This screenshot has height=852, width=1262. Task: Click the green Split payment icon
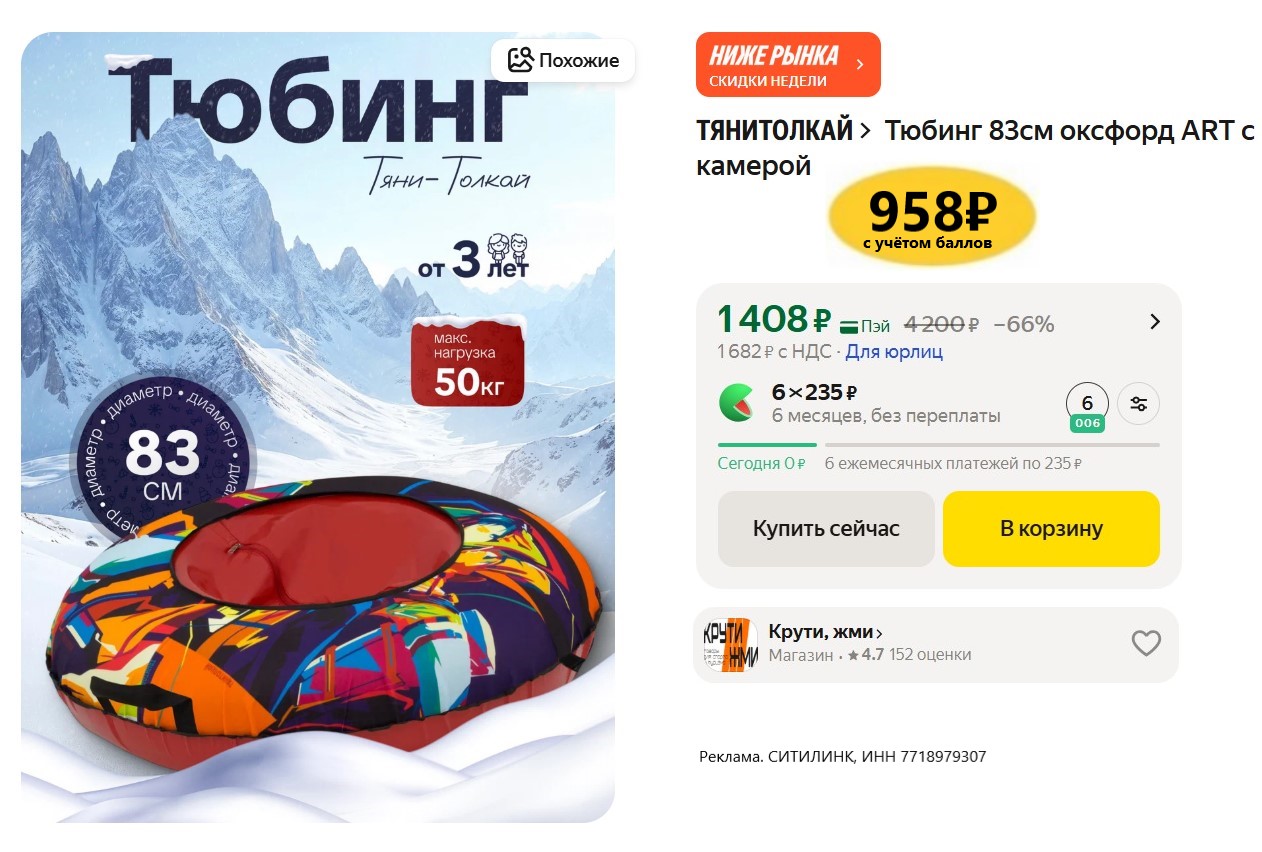[x=737, y=403]
